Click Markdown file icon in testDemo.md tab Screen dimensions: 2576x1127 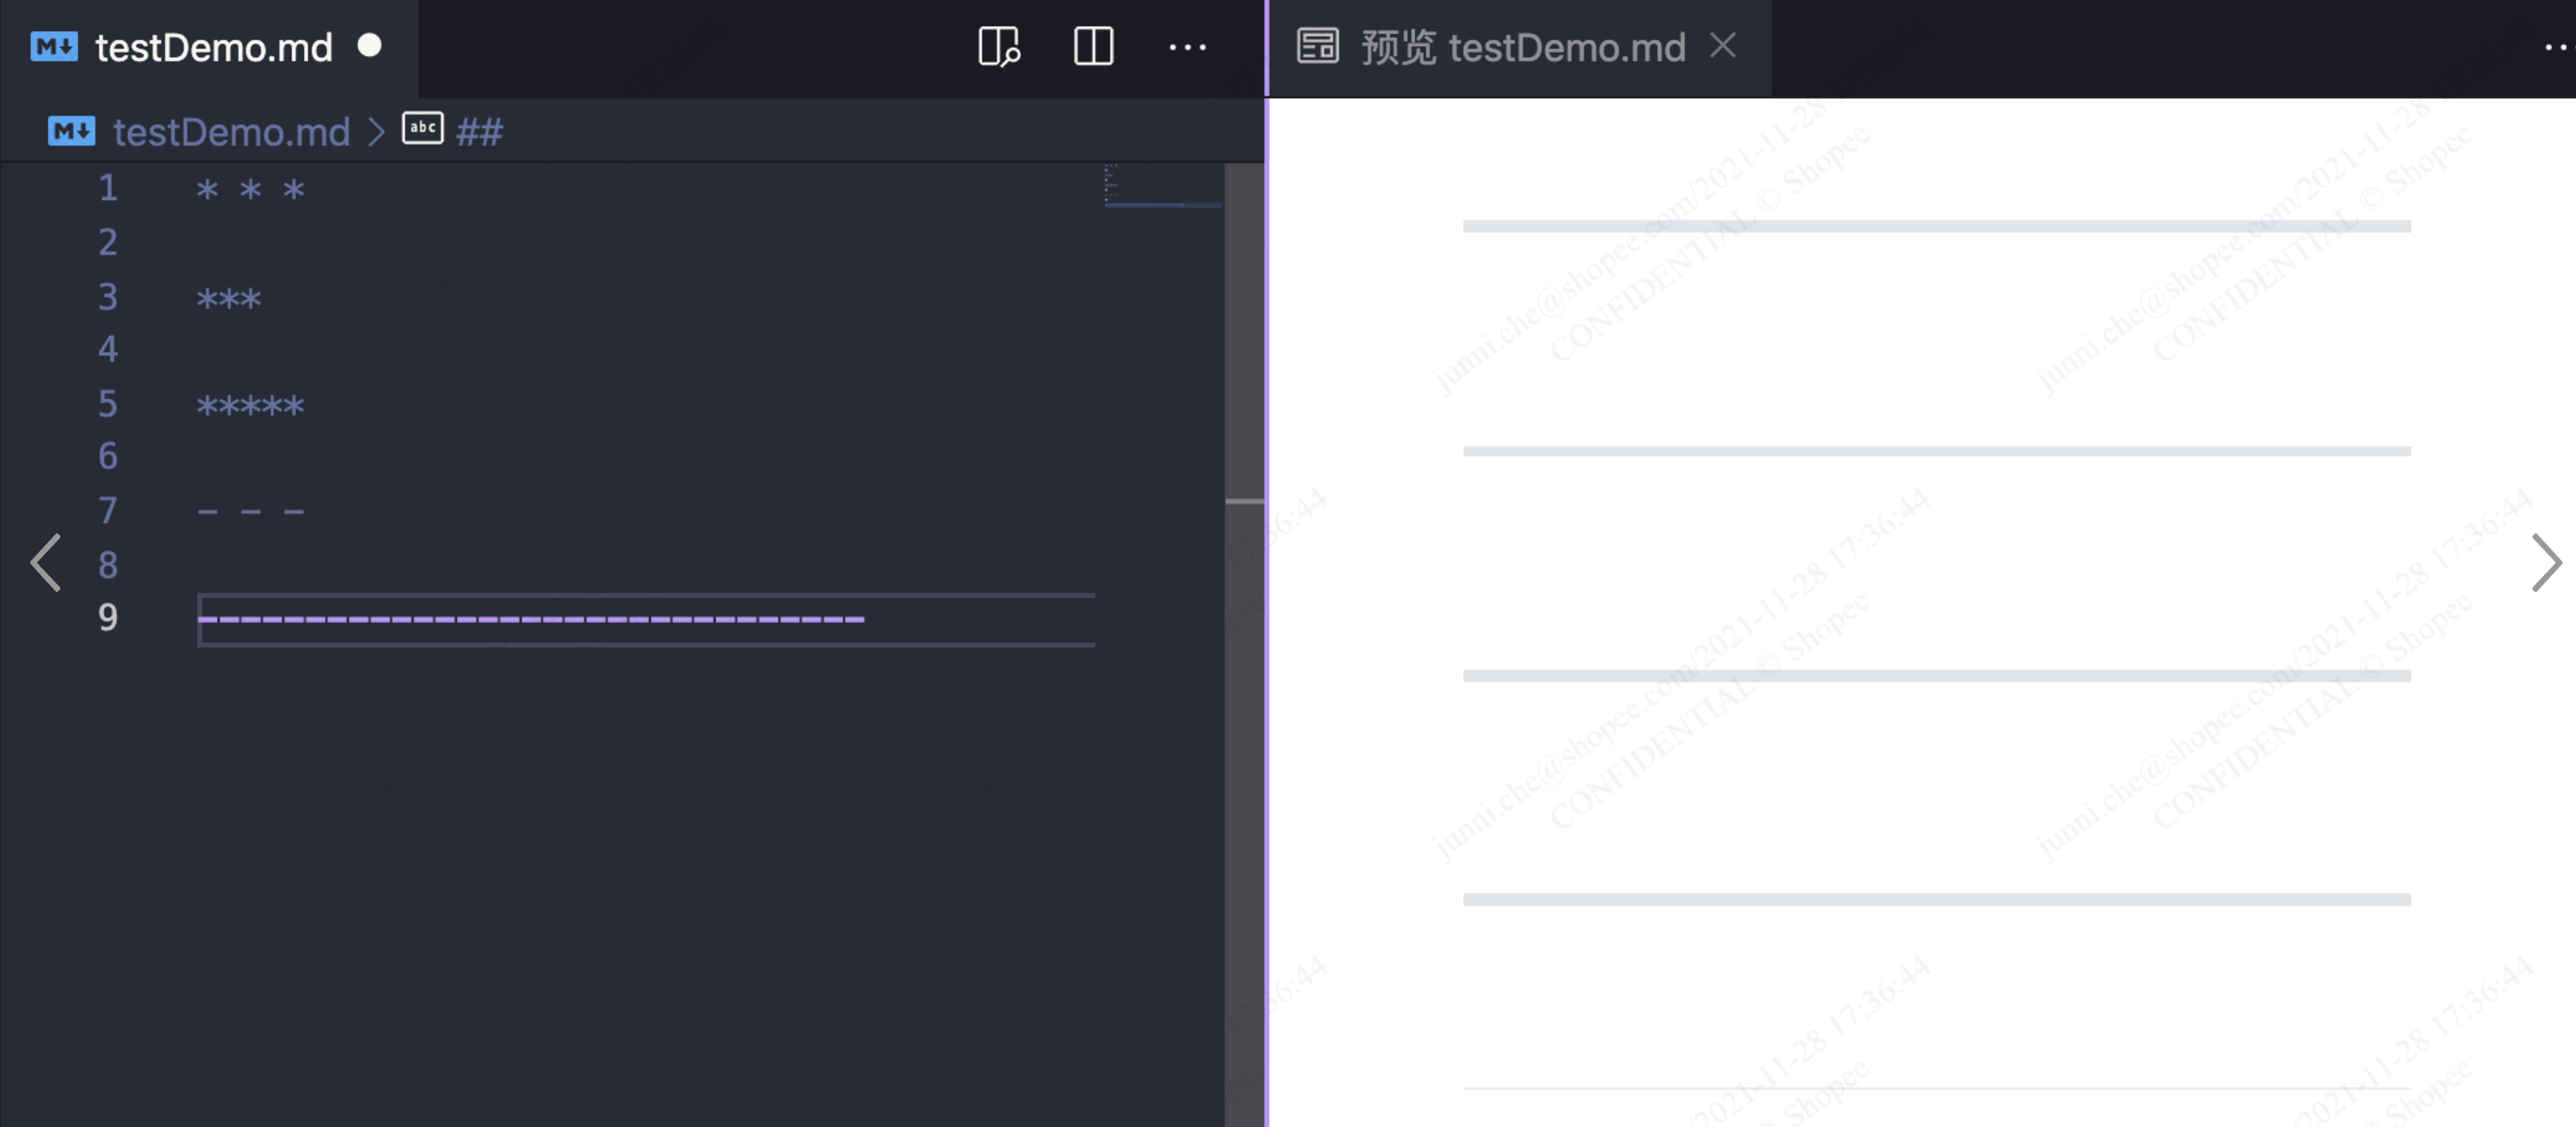(x=54, y=46)
